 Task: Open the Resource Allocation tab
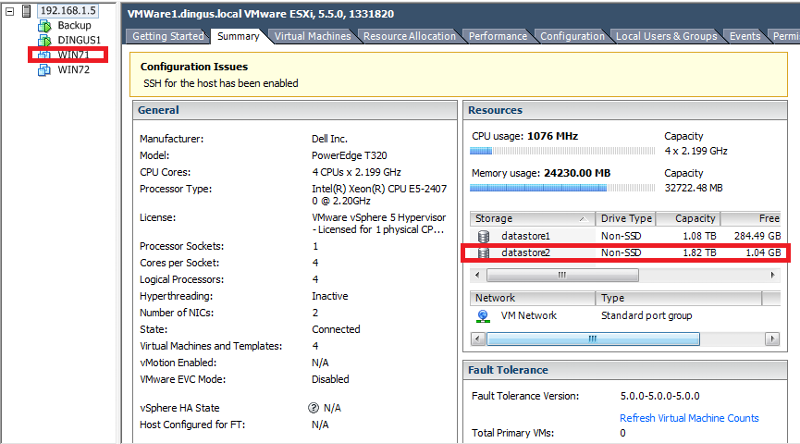click(x=409, y=36)
